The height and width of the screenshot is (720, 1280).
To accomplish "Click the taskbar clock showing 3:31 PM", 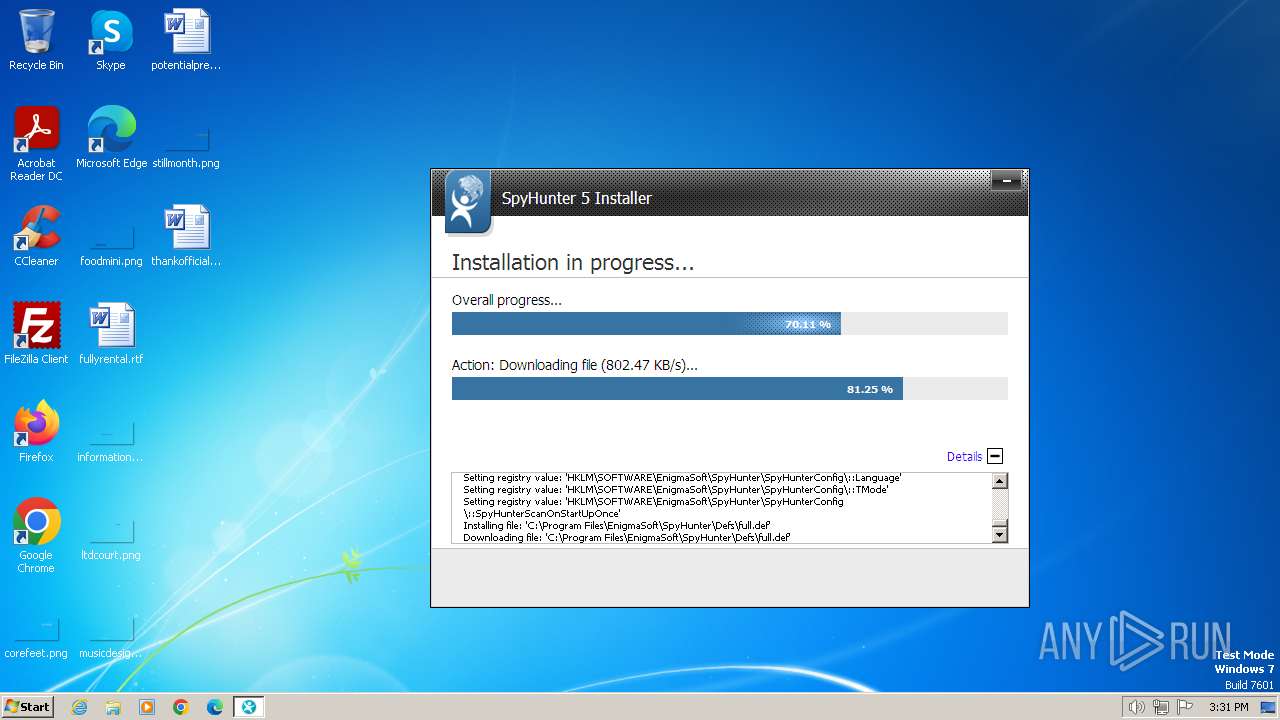I will coord(1228,707).
